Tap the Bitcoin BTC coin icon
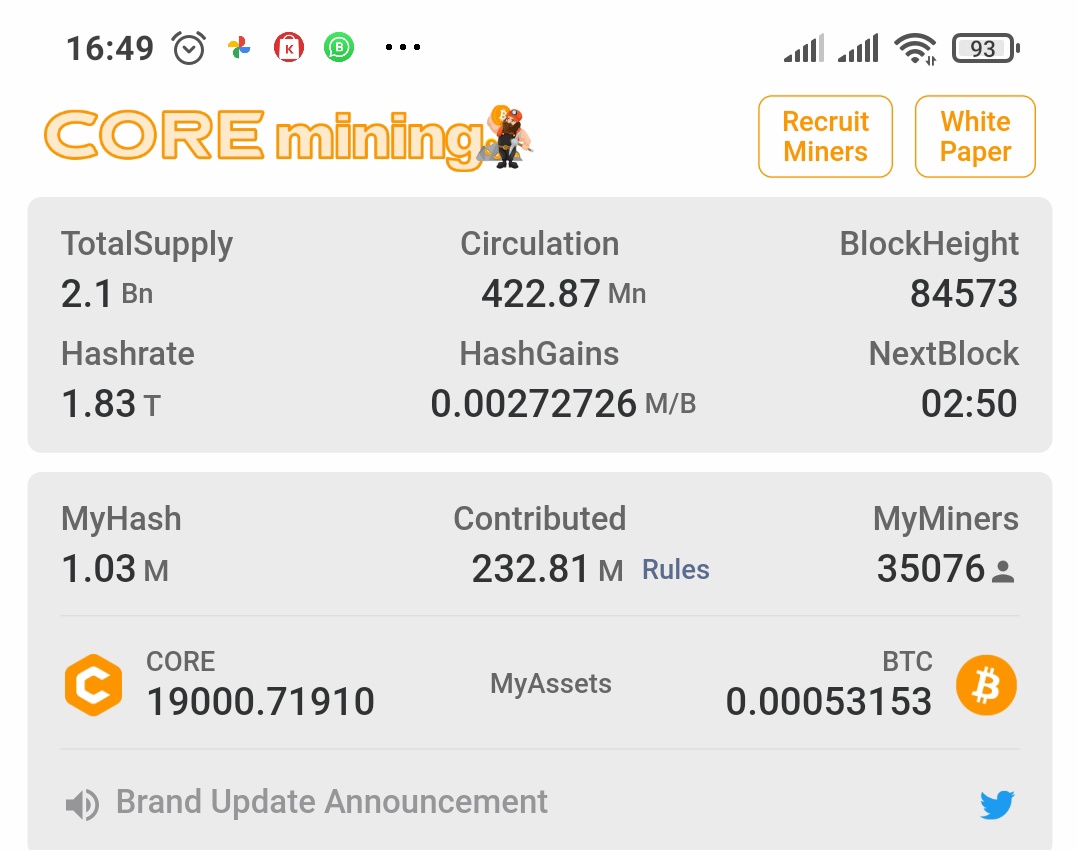 pyautogui.click(x=986, y=685)
